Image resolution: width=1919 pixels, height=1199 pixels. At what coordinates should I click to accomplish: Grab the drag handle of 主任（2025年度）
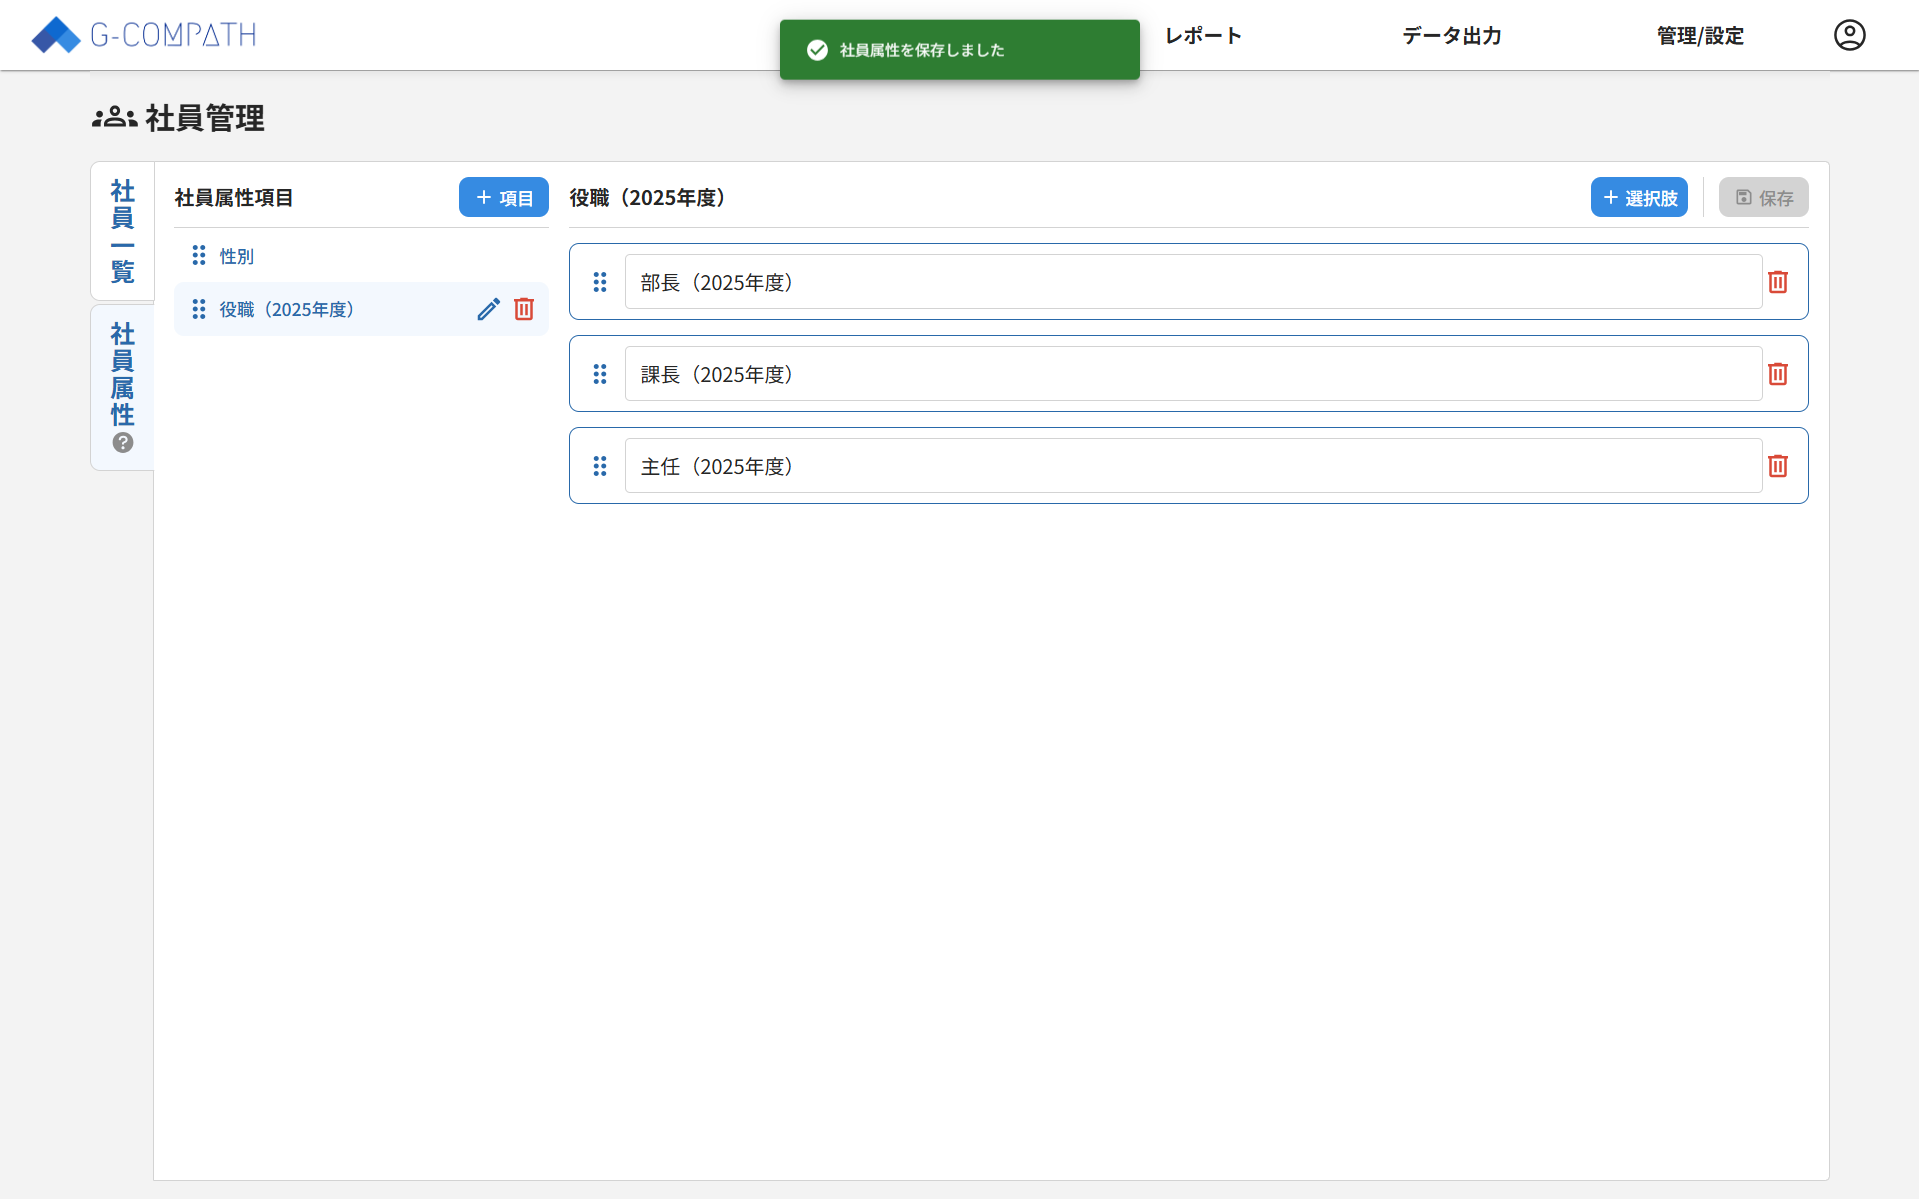[x=600, y=466]
